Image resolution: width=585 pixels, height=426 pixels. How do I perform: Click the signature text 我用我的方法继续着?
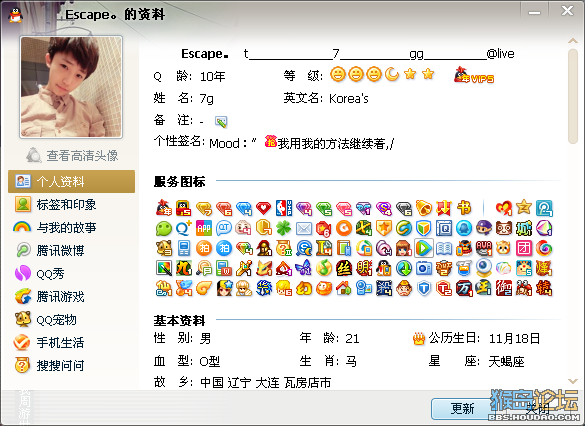point(331,143)
